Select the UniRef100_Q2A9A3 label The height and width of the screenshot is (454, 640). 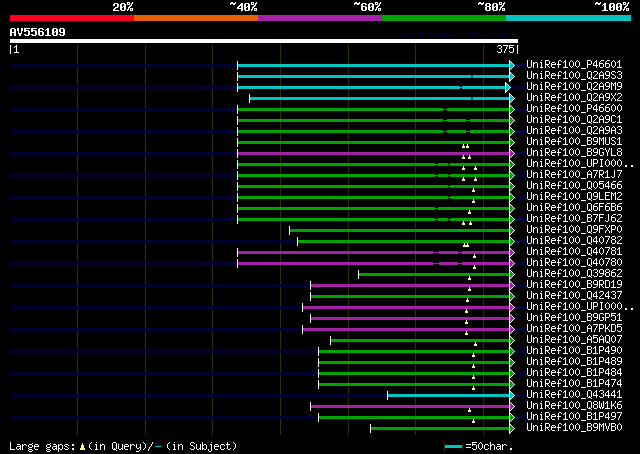(x=574, y=131)
